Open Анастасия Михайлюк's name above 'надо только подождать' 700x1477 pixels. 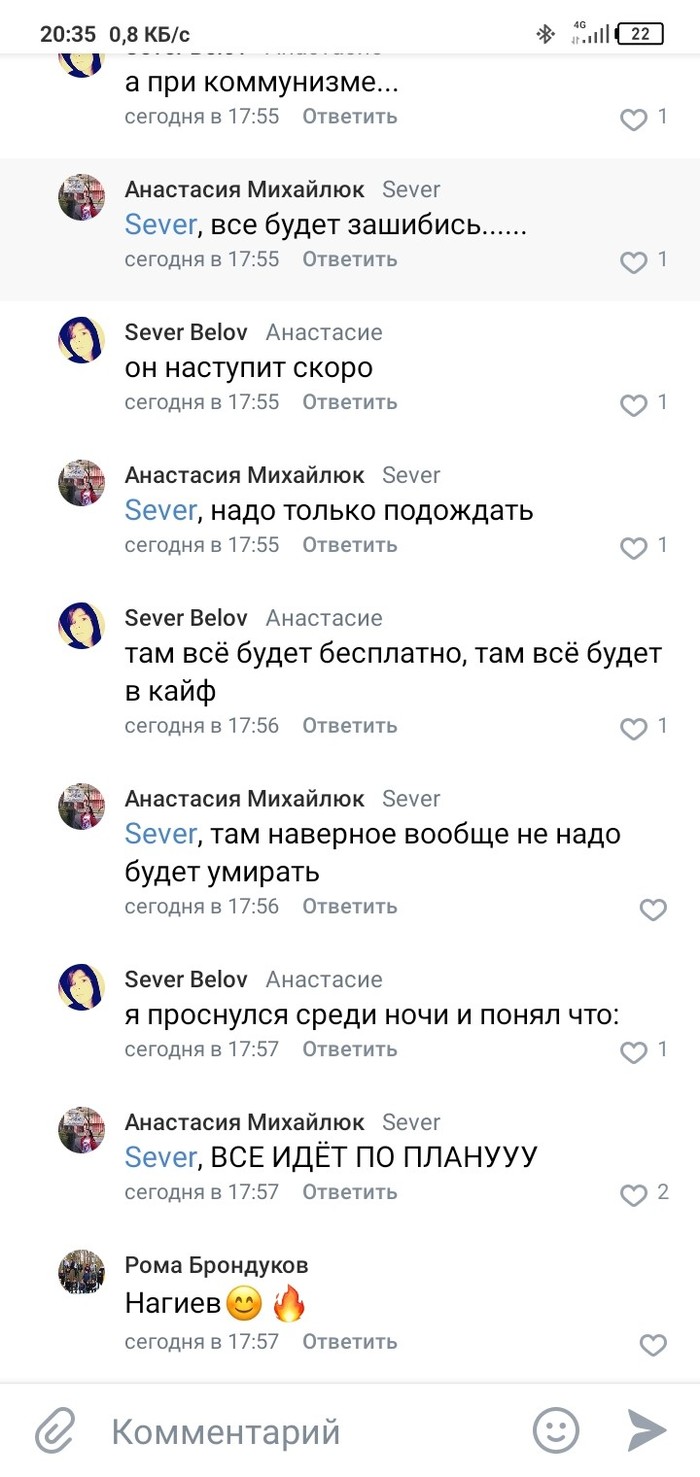tap(244, 475)
